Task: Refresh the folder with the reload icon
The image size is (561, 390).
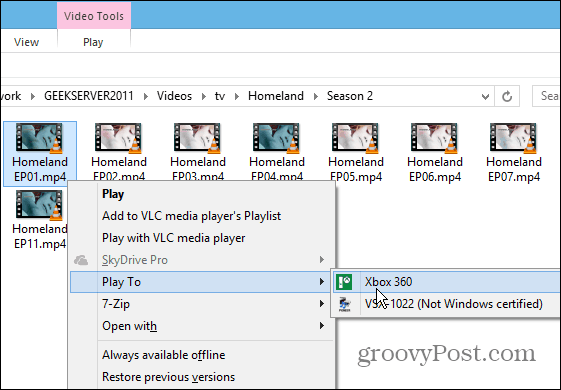Action: (507, 96)
